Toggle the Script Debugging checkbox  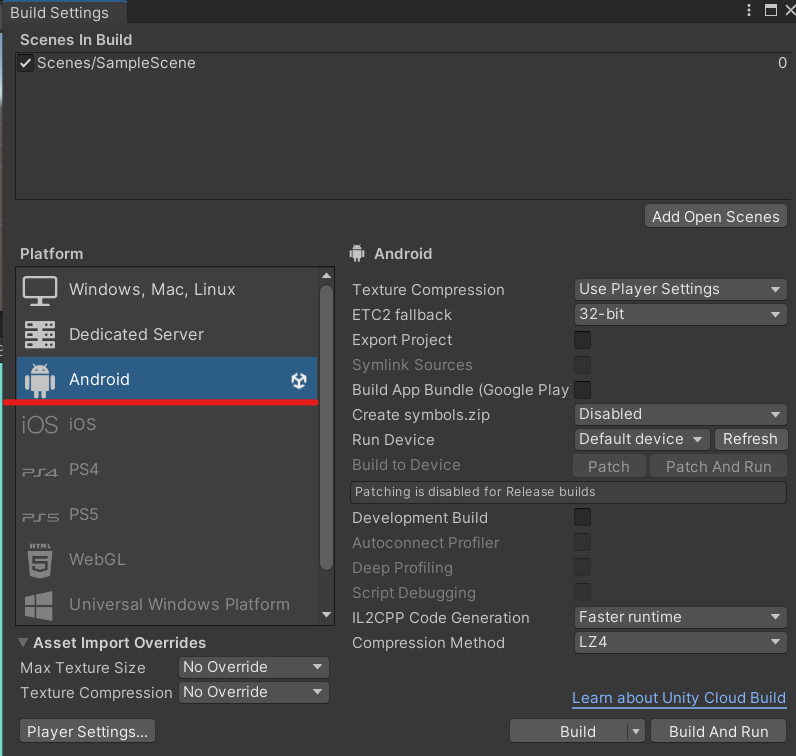click(582, 592)
